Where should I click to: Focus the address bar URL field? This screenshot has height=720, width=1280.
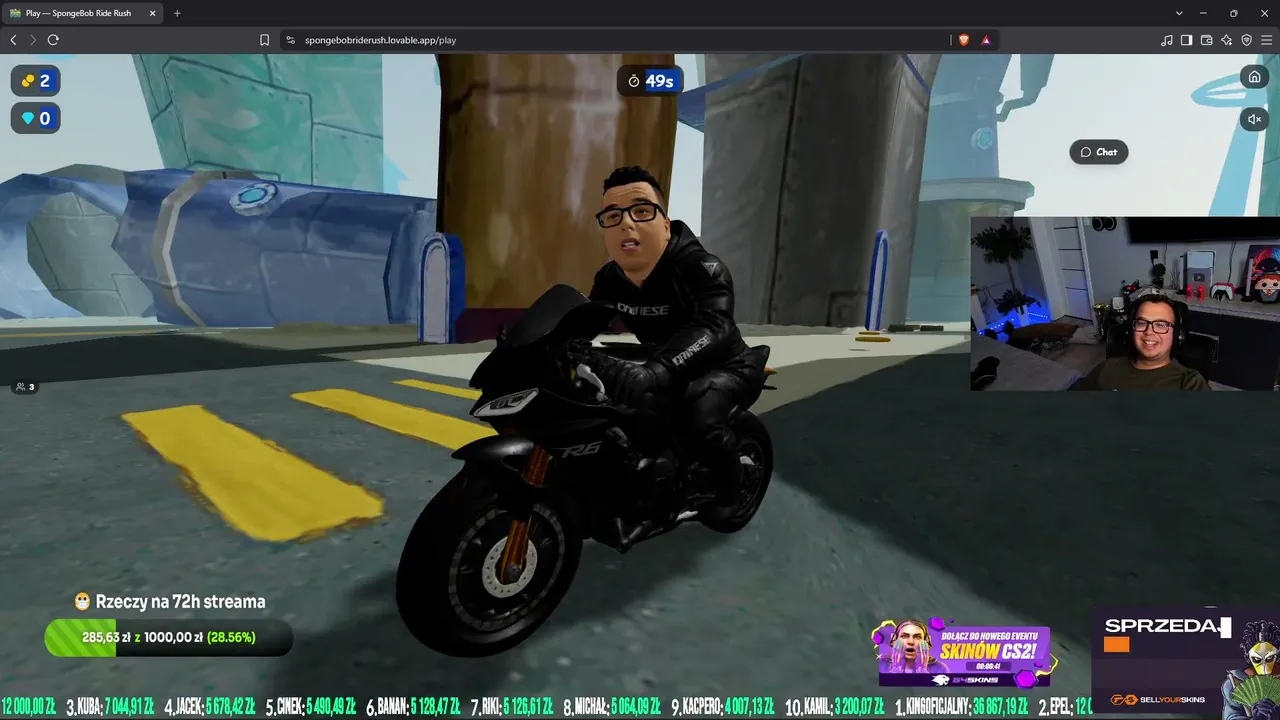click(x=615, y=40)
